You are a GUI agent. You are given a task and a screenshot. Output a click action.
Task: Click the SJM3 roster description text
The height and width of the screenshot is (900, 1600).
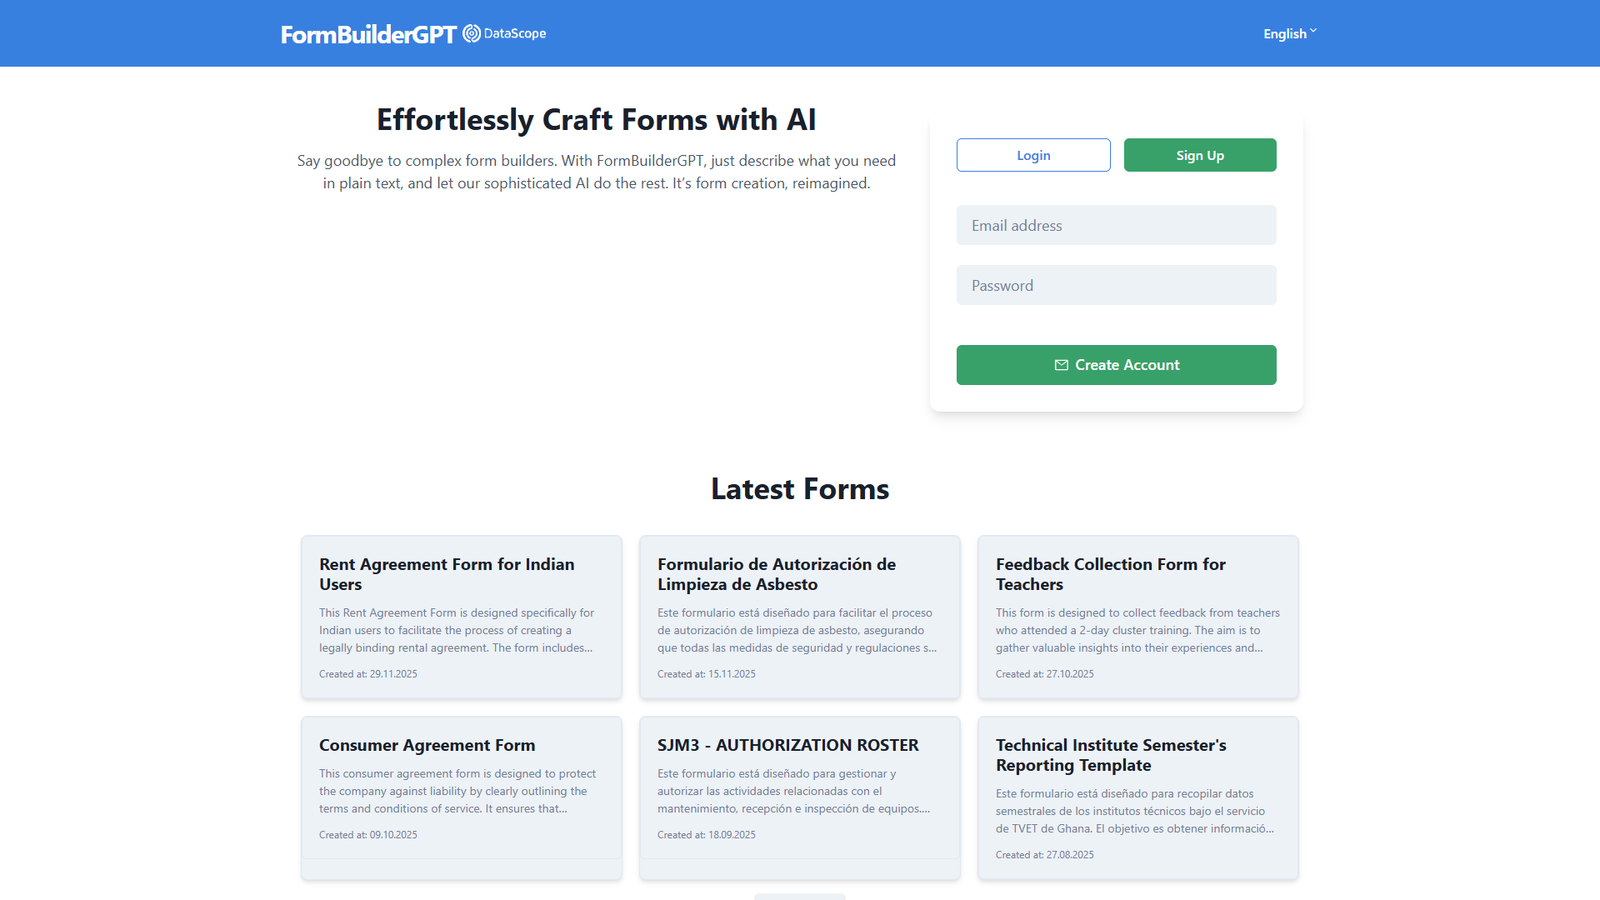click(794, 791)
